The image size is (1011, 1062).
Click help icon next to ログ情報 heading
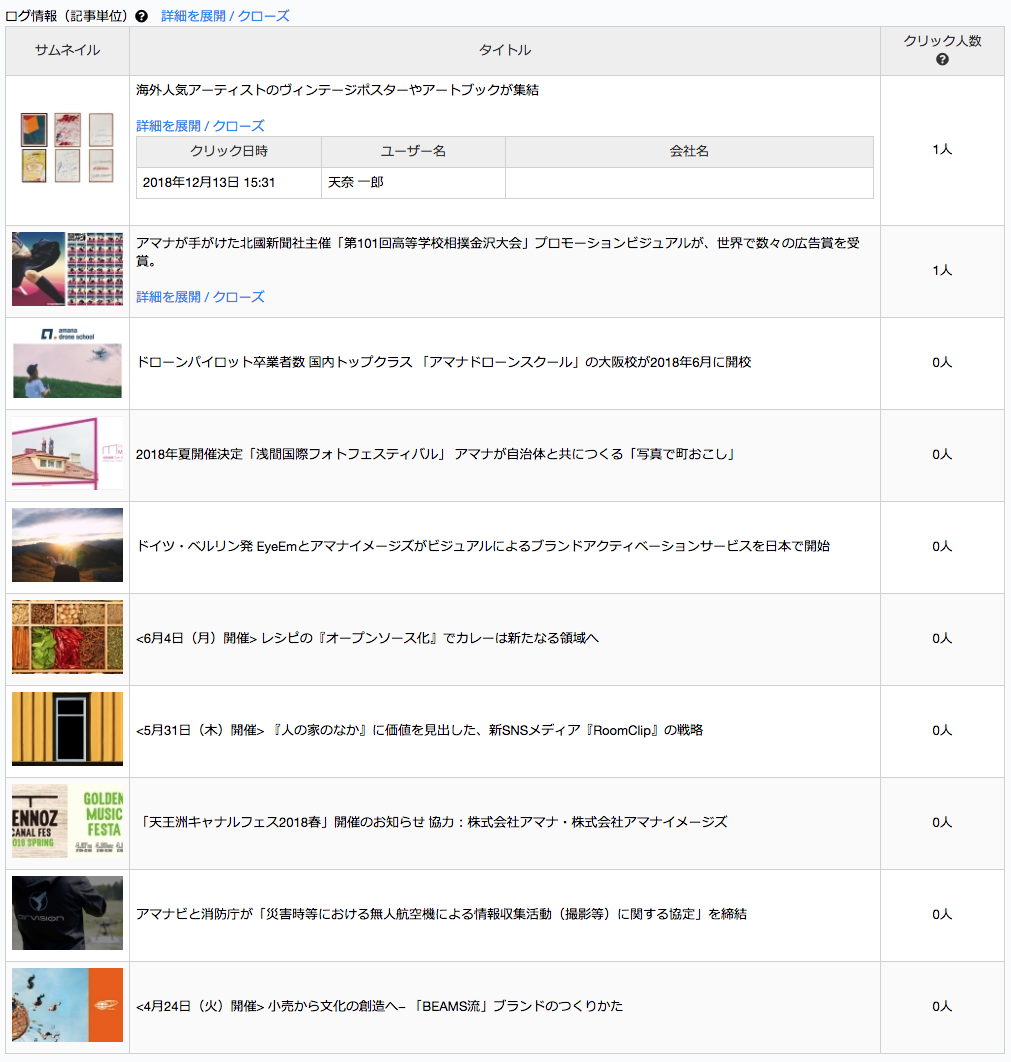(x=142, y=16)
